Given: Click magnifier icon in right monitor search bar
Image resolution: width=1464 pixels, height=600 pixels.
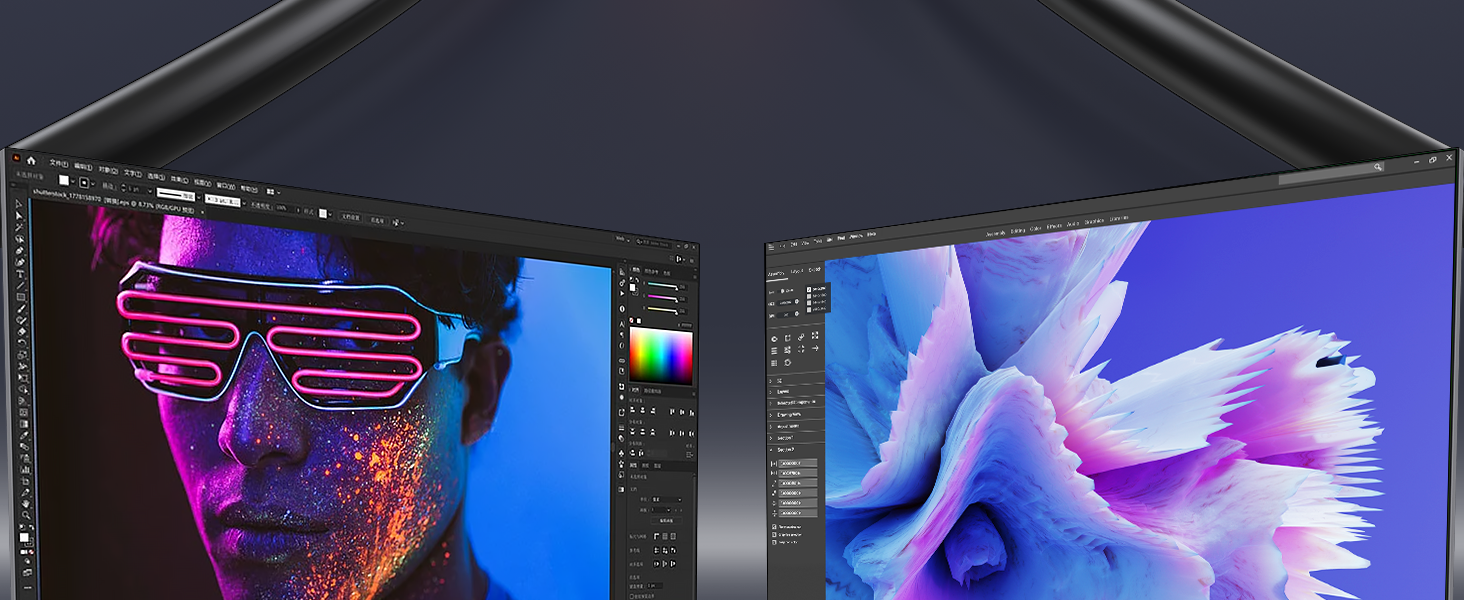Looking at the screenshot, I should click(1377, 167).
